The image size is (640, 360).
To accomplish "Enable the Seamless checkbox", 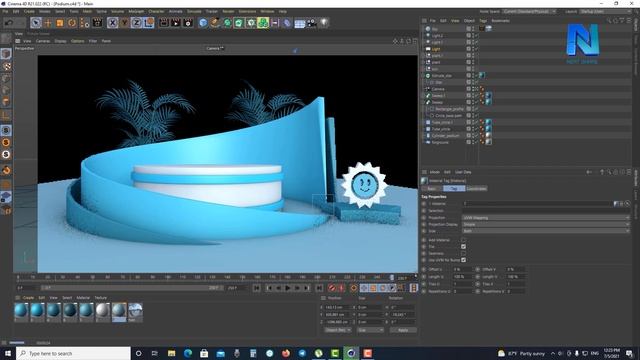I will pos(463,253).
